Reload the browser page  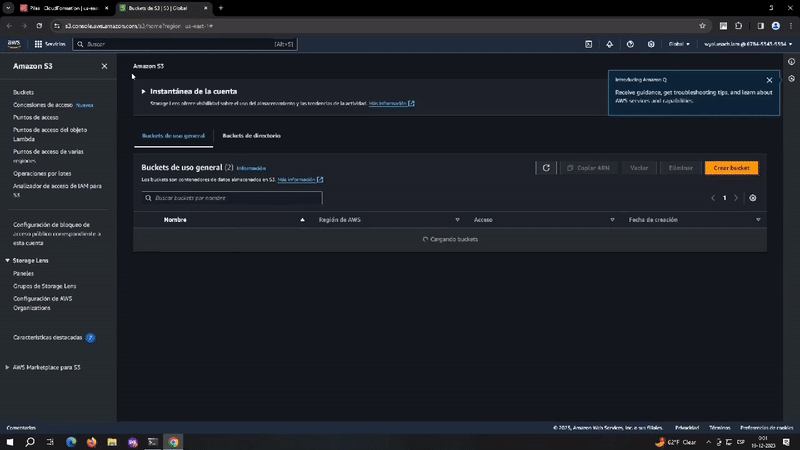click(39, 26)
